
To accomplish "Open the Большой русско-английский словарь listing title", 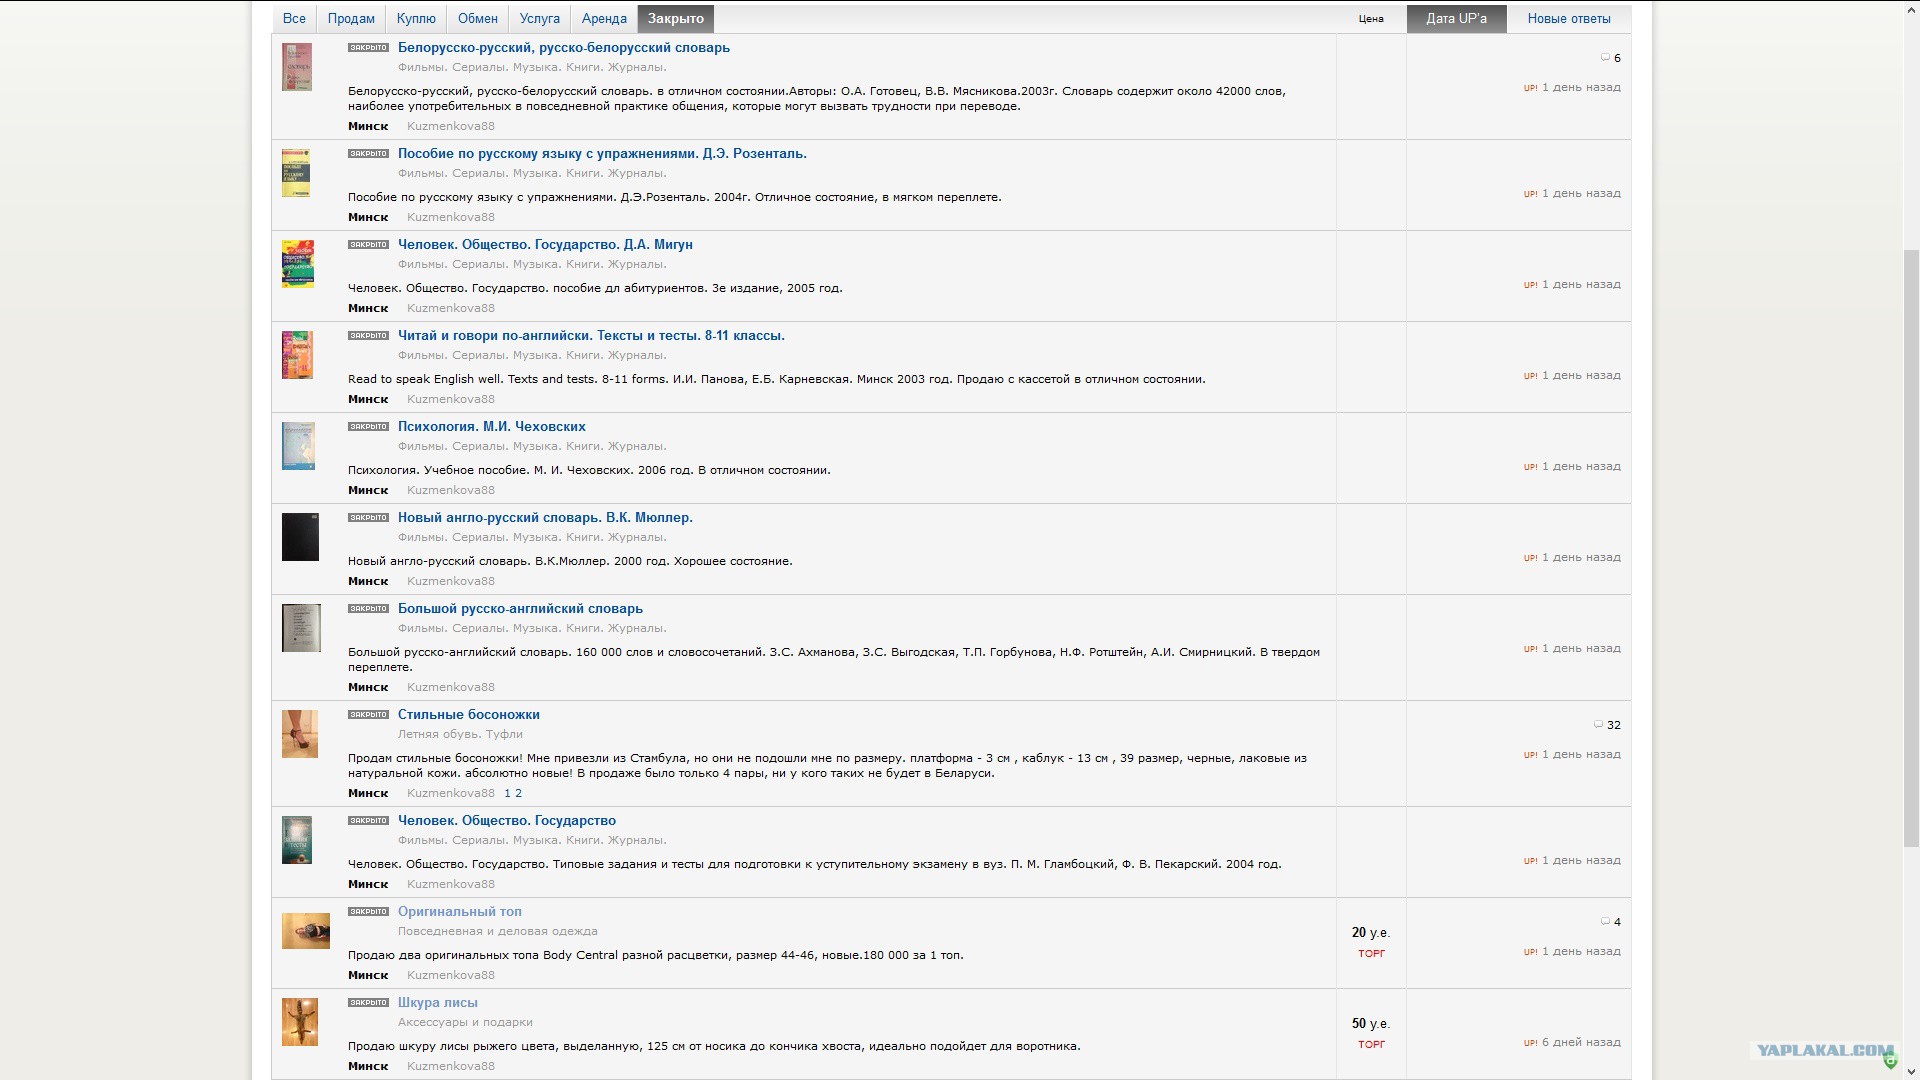I will (x=520, y=609).
